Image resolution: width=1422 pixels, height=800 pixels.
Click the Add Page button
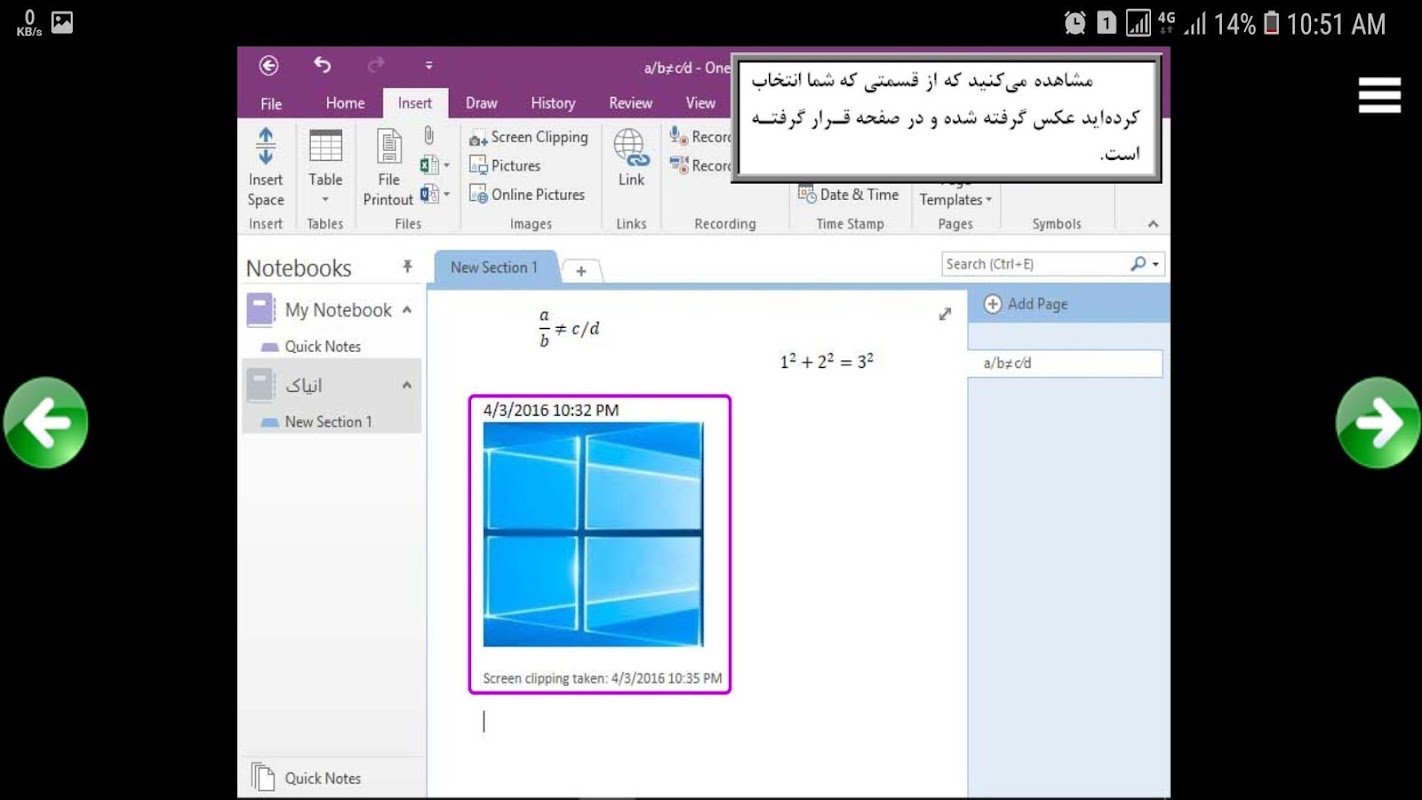(1026, 304)
